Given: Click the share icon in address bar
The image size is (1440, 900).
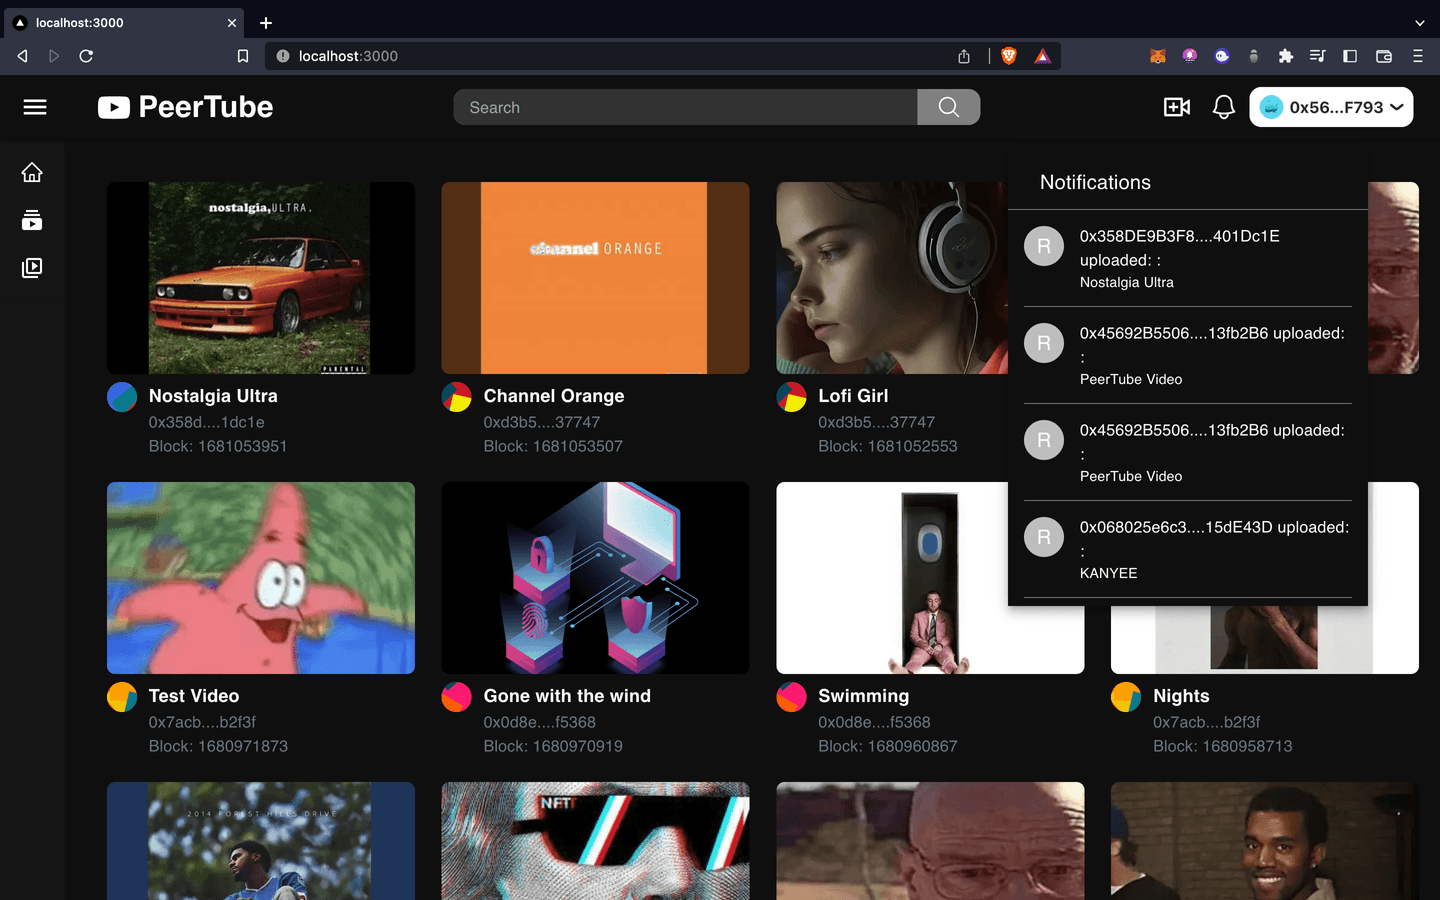Looking at the screenshot, I should (x=964, y=56).
